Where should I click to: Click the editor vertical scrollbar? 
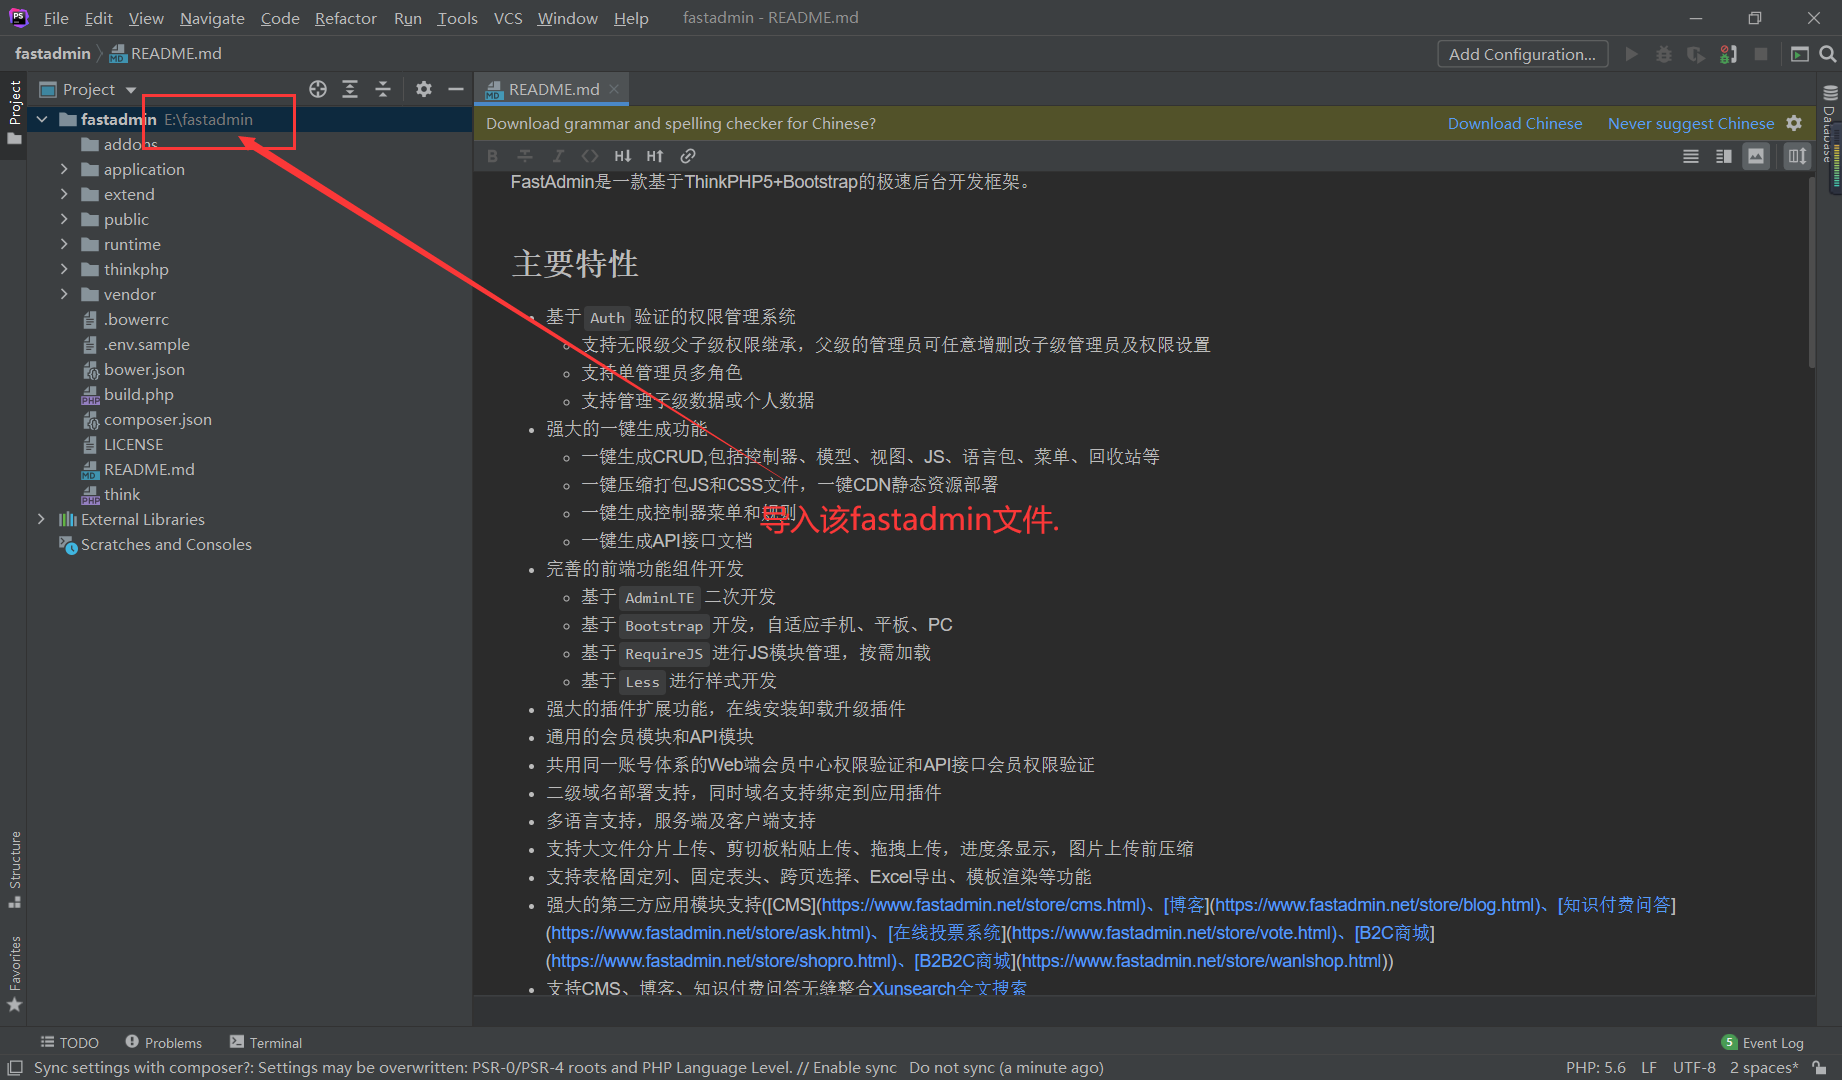(1811, 272)
